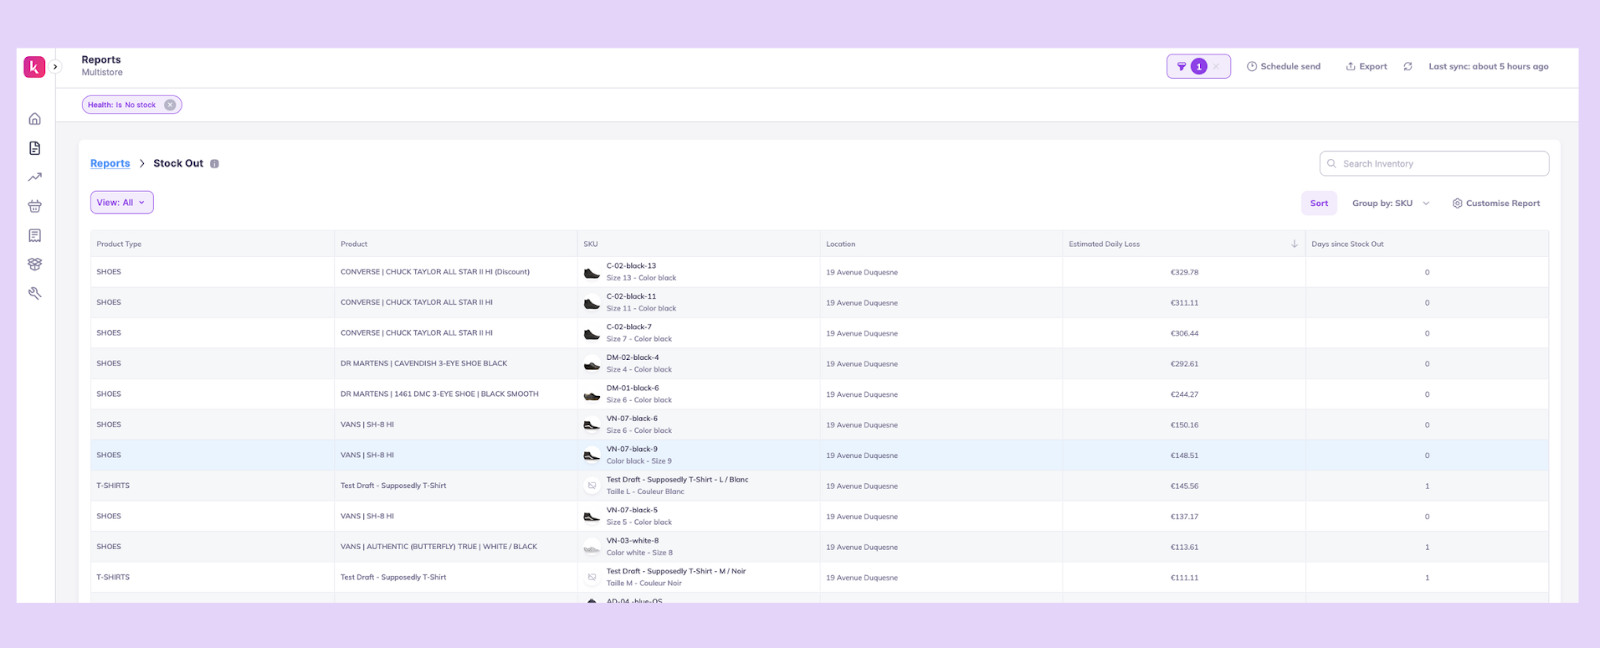Click shoe thumbnail for DM-02-black-4
Image resolution: width=1600 pixels, height=648 pixels.
[592, 364]
